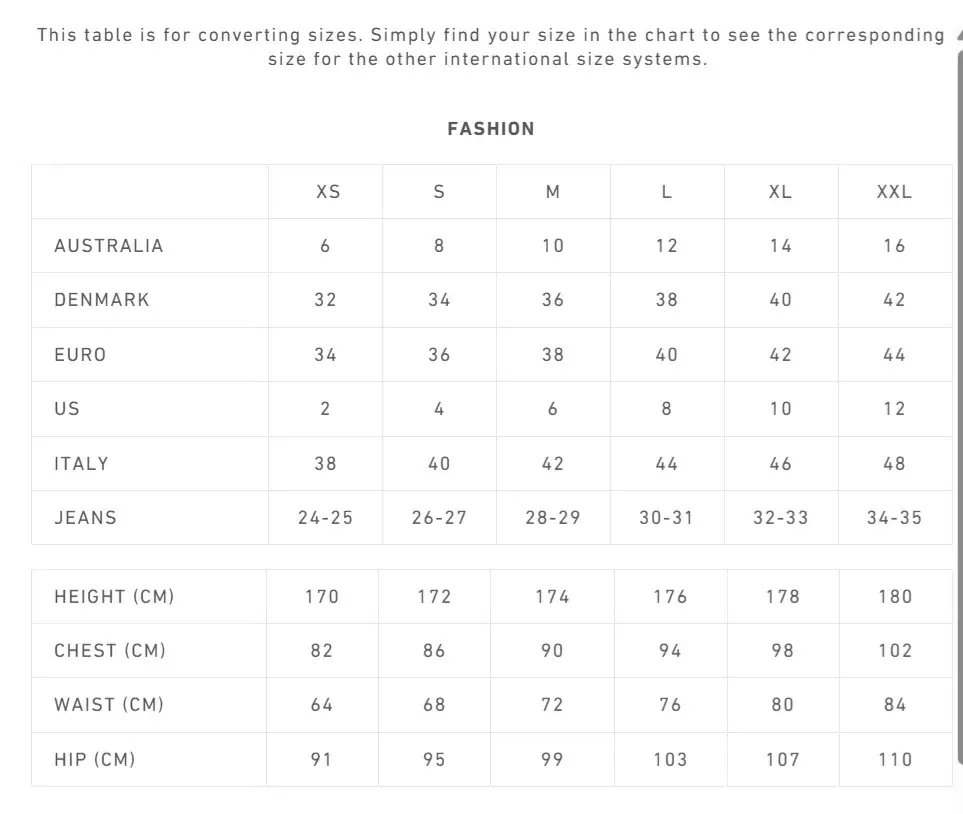
Task: Click the jeans size 28-29 cell
Action: [552, 518]
